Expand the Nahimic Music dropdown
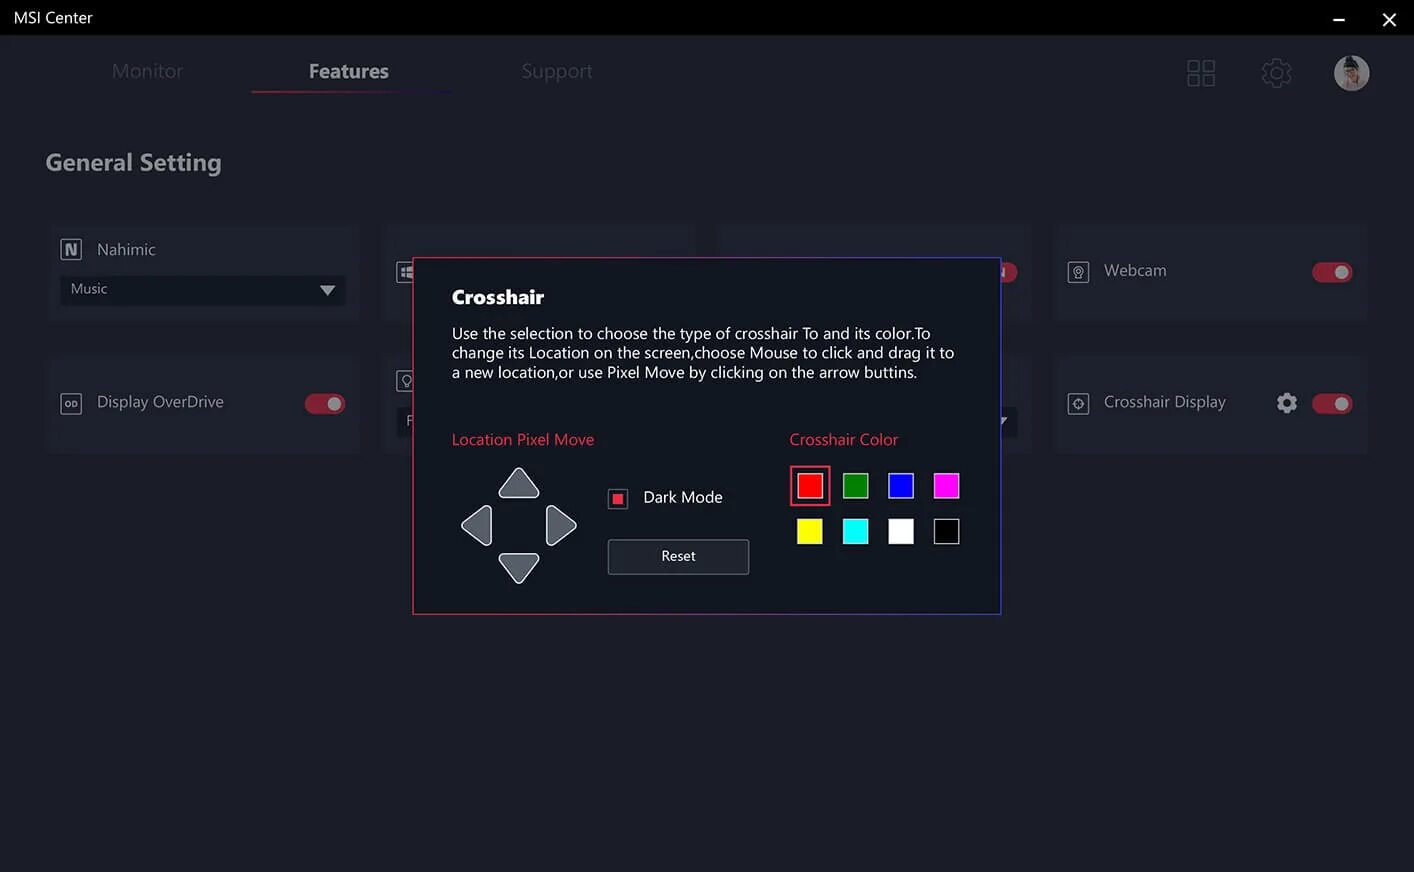 click(203, 290)
